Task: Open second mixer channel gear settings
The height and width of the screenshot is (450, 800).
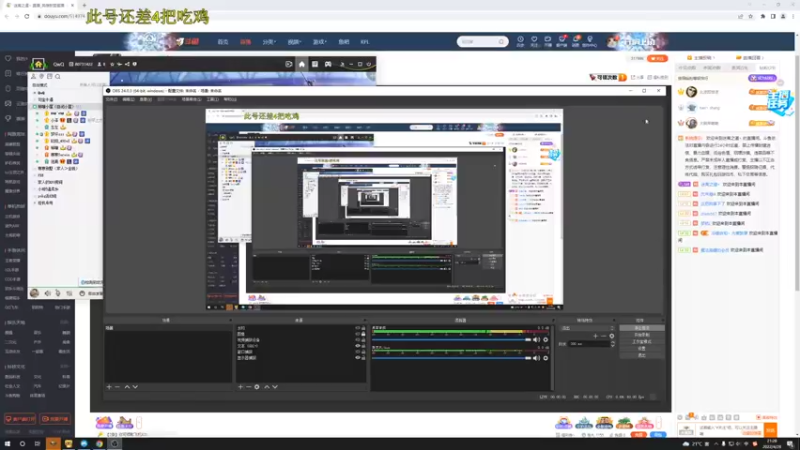Action: click(545, 358)
